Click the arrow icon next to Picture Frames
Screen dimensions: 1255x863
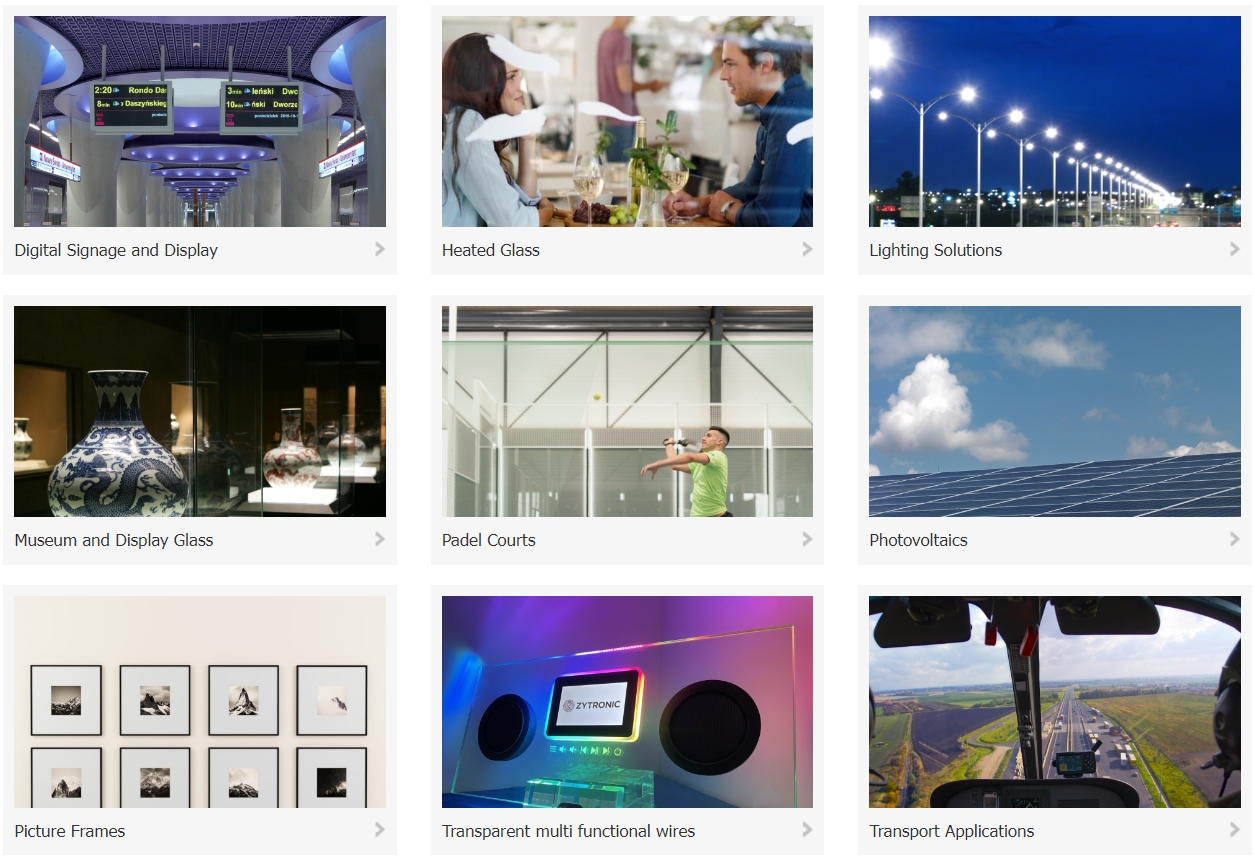(x=380, y=829)
